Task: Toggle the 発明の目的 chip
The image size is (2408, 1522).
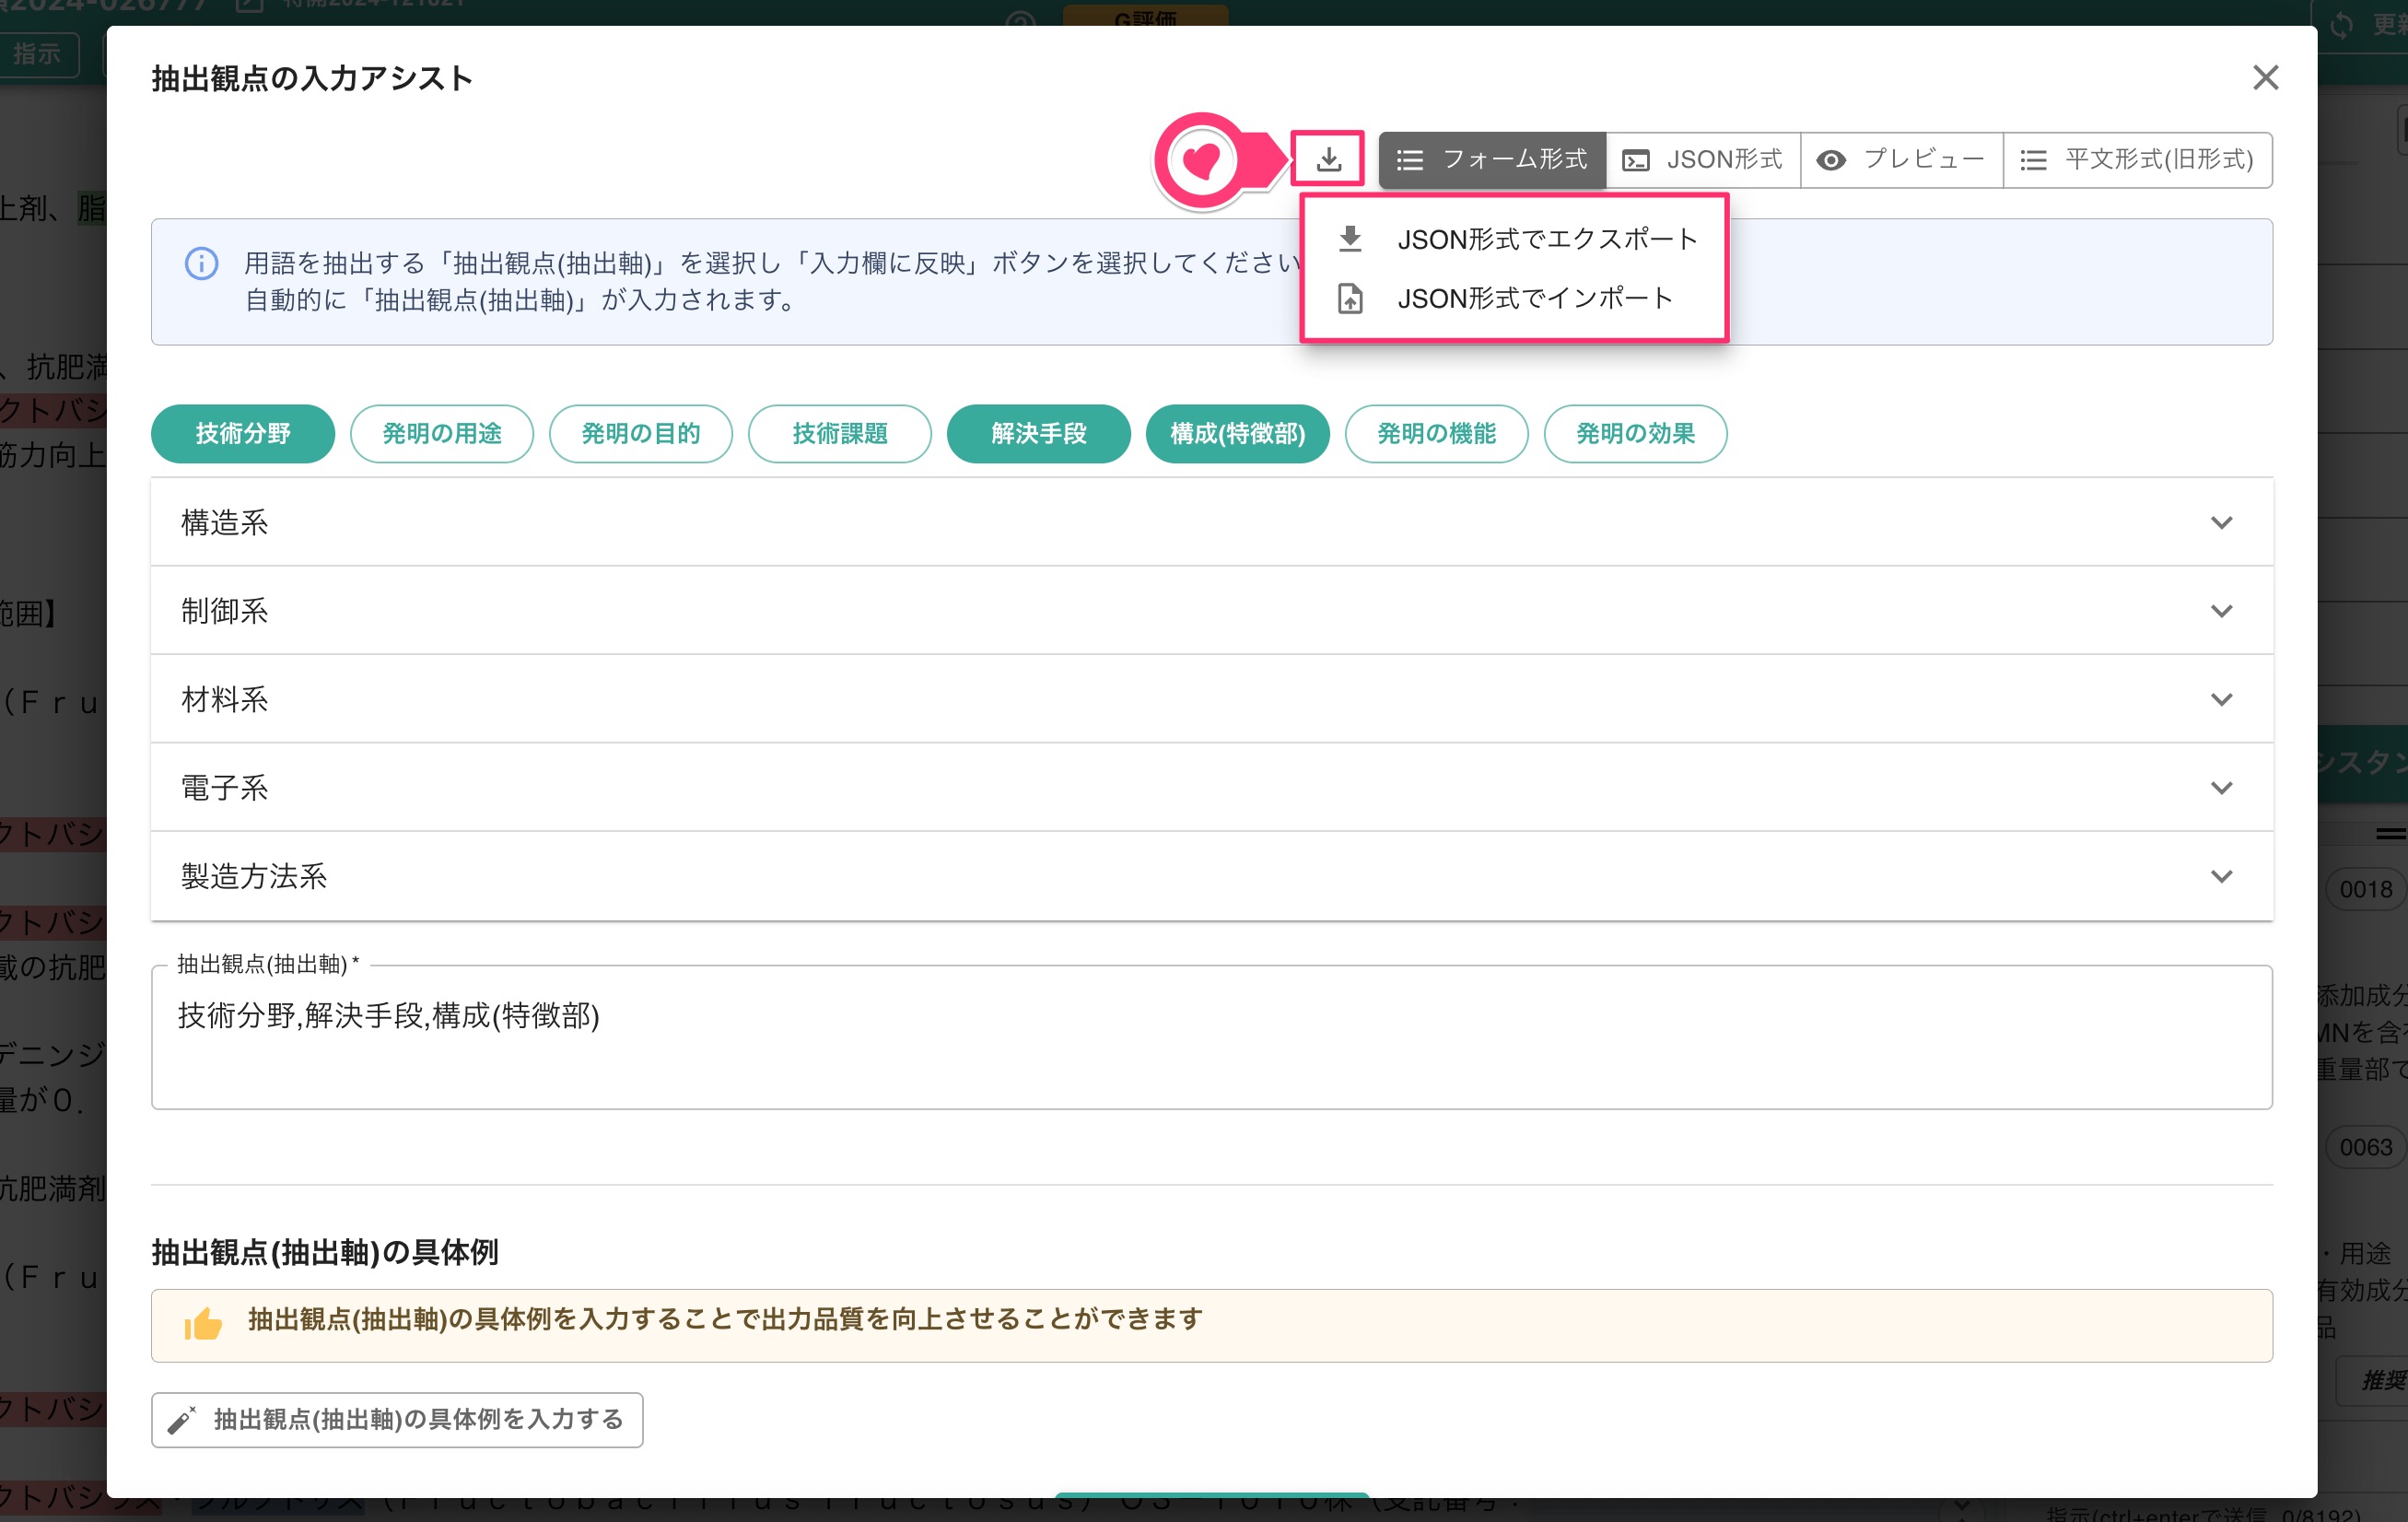Action: pos(641,434)
